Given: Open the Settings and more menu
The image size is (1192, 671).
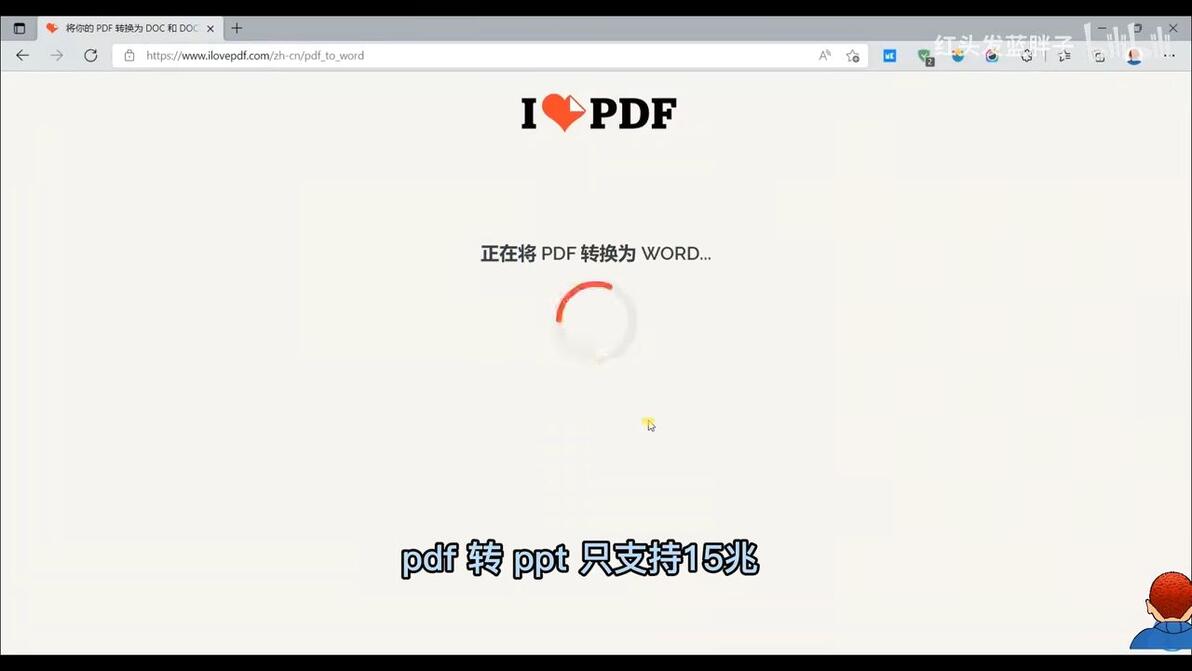Looking at the screenshot, I should click(x=1169, y=55).
